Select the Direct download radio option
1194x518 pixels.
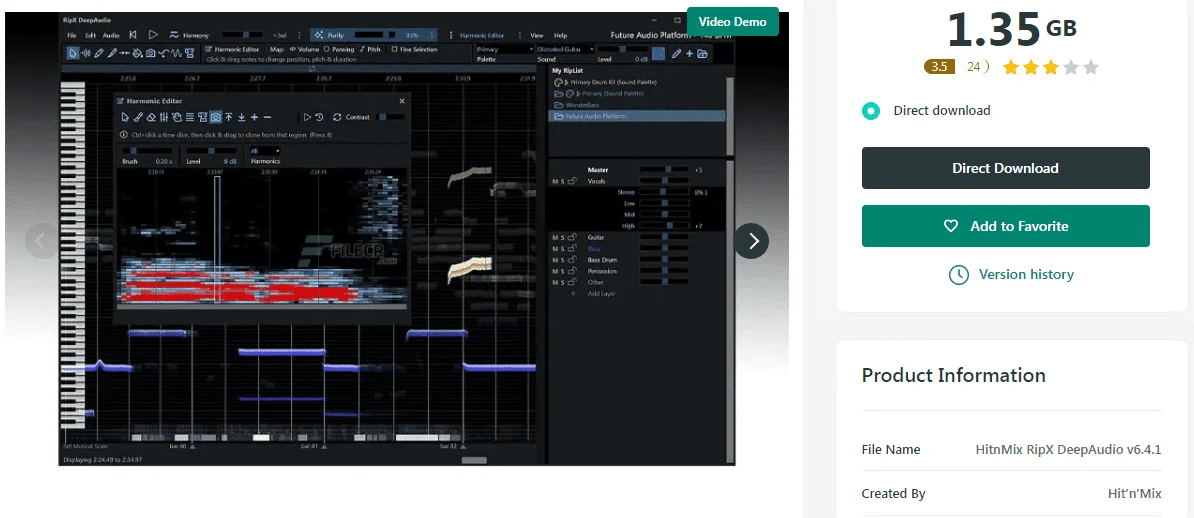pyautogui.click(x=870, y=110)
